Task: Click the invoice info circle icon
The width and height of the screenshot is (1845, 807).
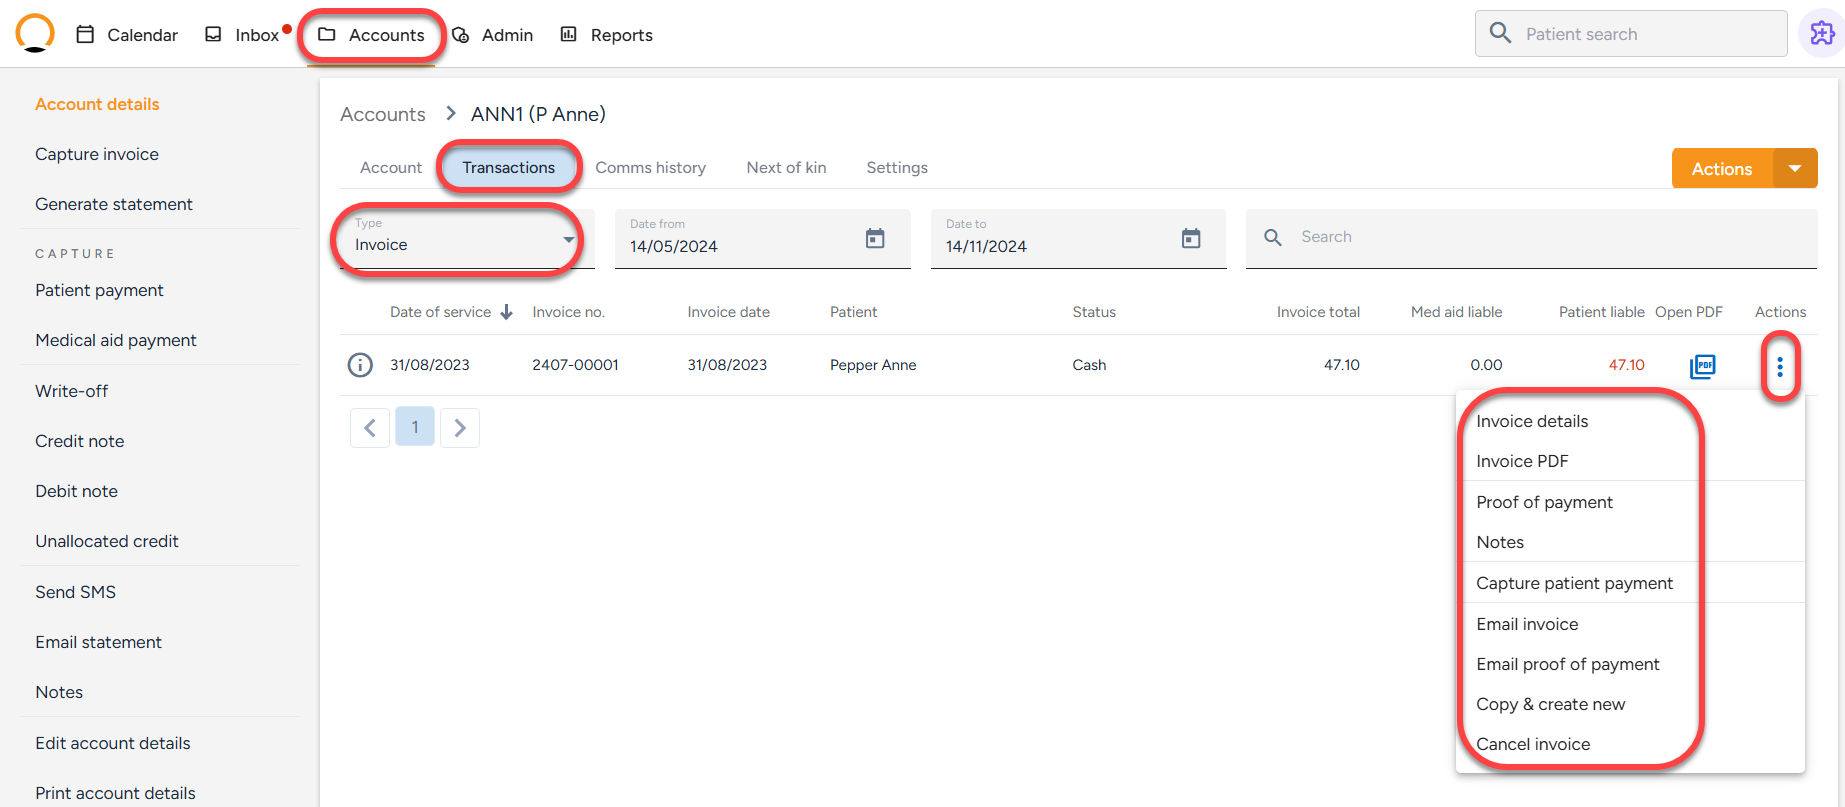Action: click(x=360, y=365)
